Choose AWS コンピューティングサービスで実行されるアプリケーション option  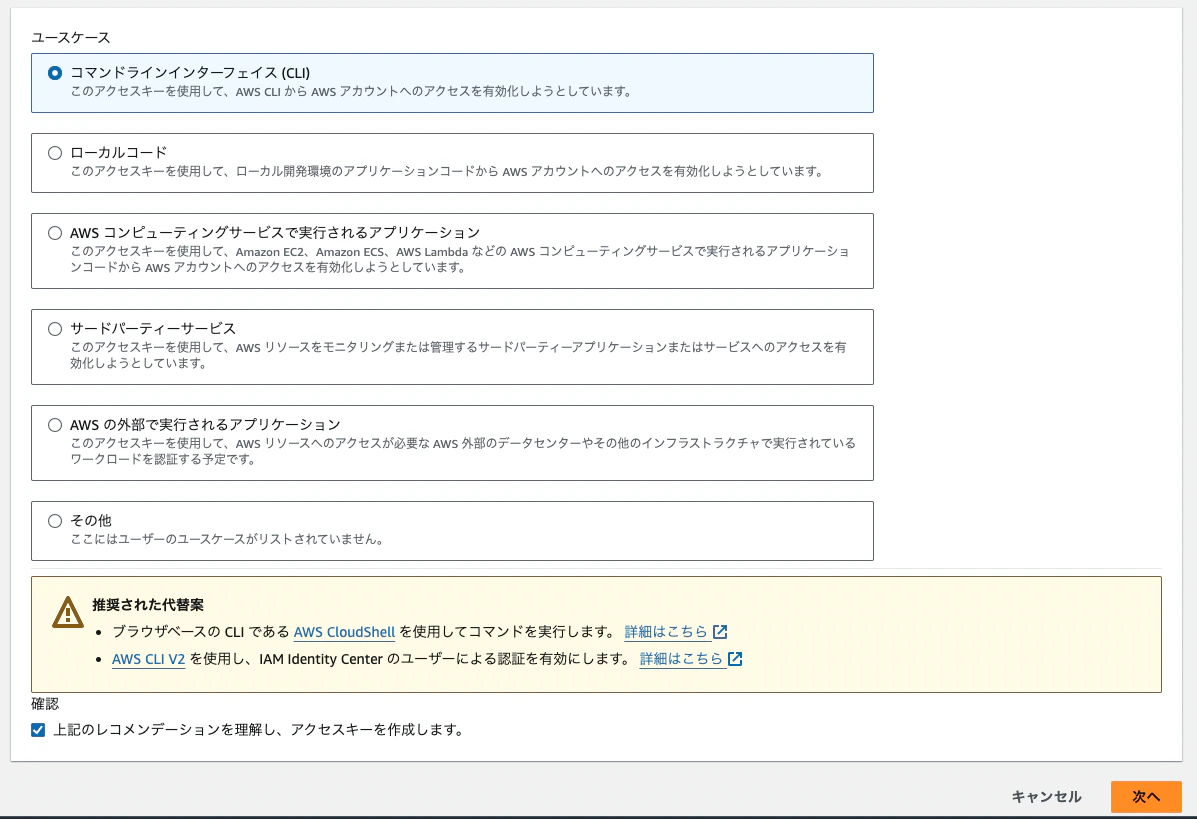pyautogui.click(x=55, y=233)
